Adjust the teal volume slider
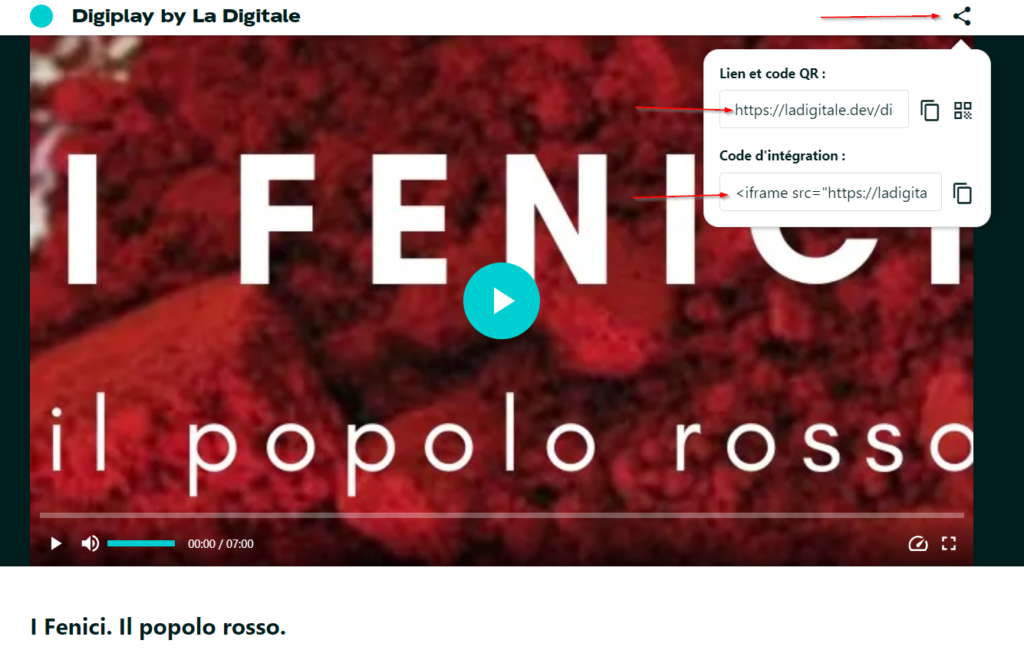Image resolution: width=1024 pixels, height=660 pixels. (141, 543)
